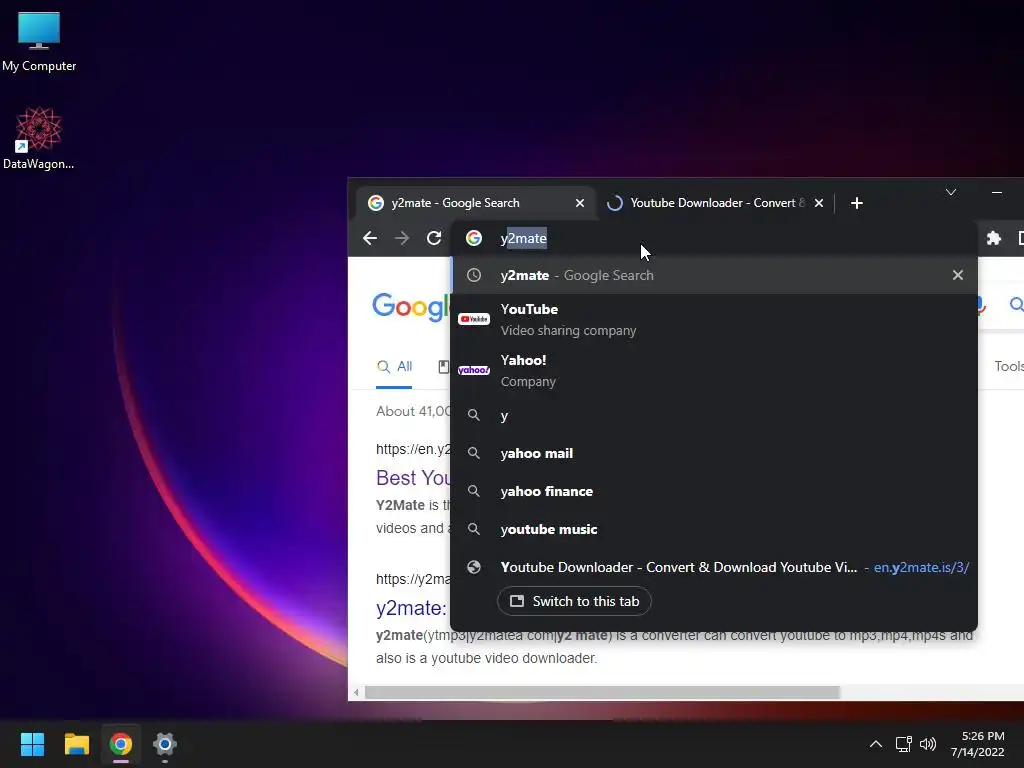
Task: Close the y2mate - Google Search tab
Action: 579,203
